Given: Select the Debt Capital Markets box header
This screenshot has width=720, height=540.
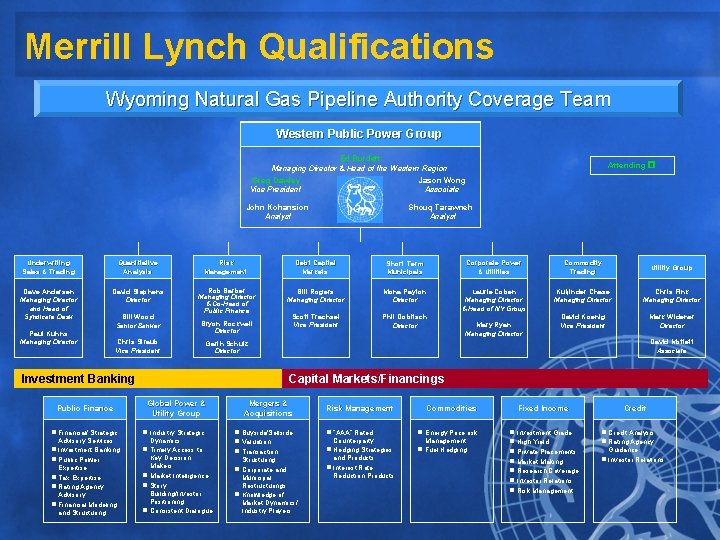Looking at the screenshot, I should 316,267.
